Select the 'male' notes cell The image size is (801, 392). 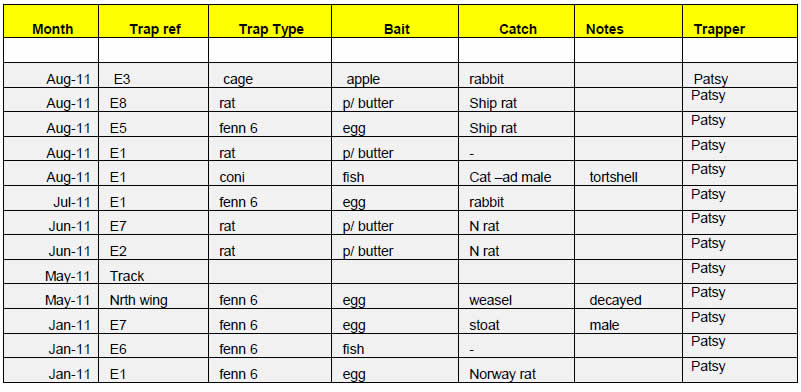coord(628,321)
